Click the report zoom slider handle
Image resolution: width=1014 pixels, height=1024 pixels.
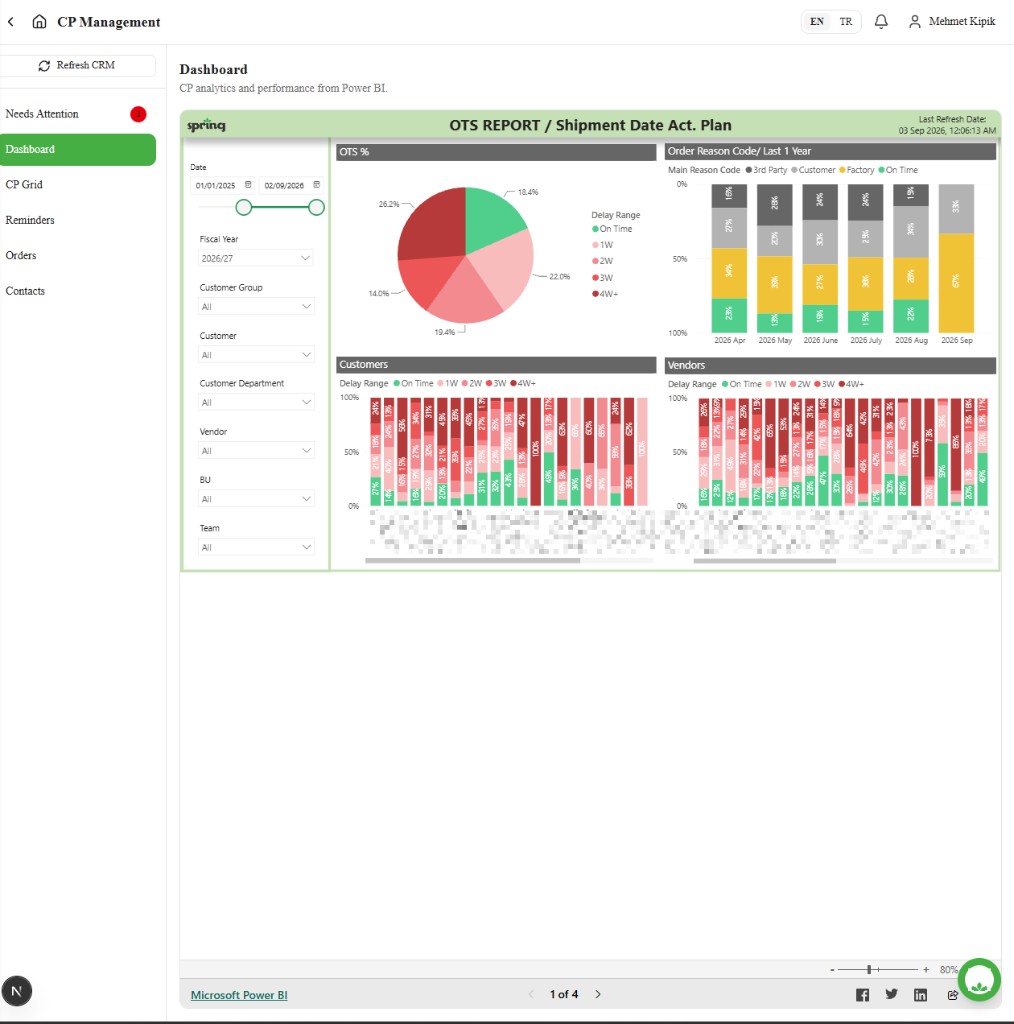tap(869, 970)
